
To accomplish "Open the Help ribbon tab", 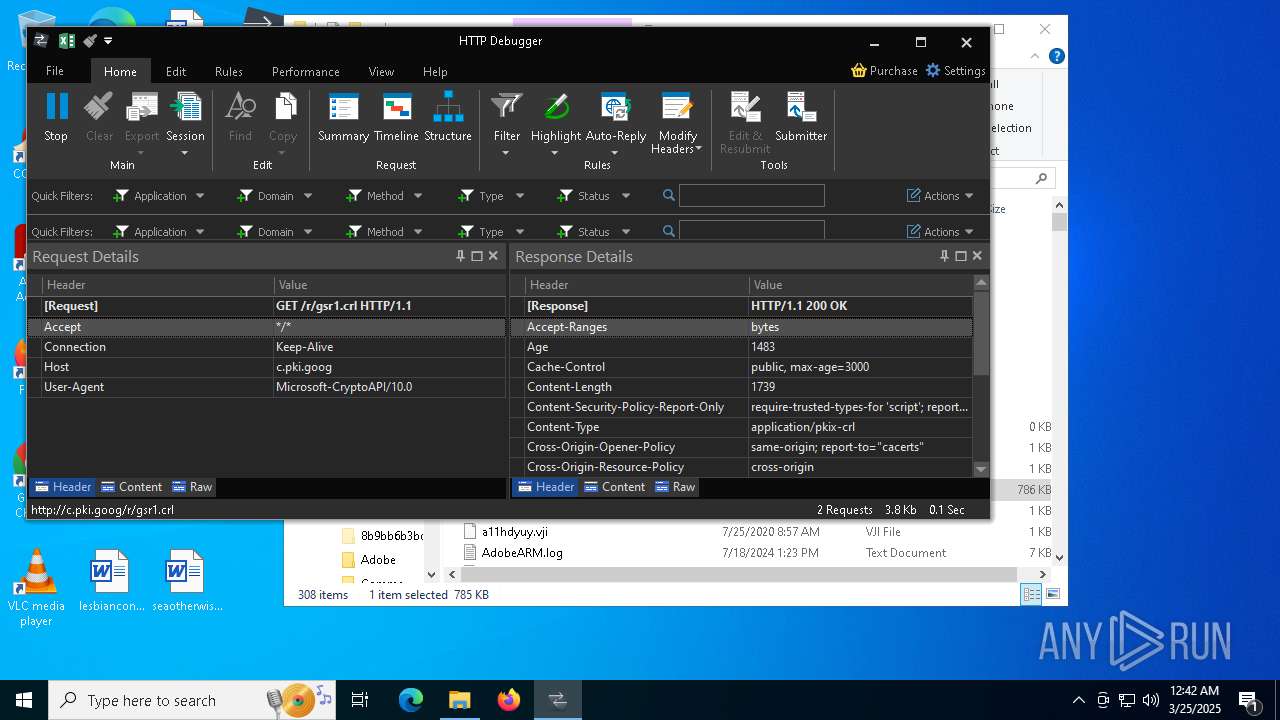I will 435,71.
